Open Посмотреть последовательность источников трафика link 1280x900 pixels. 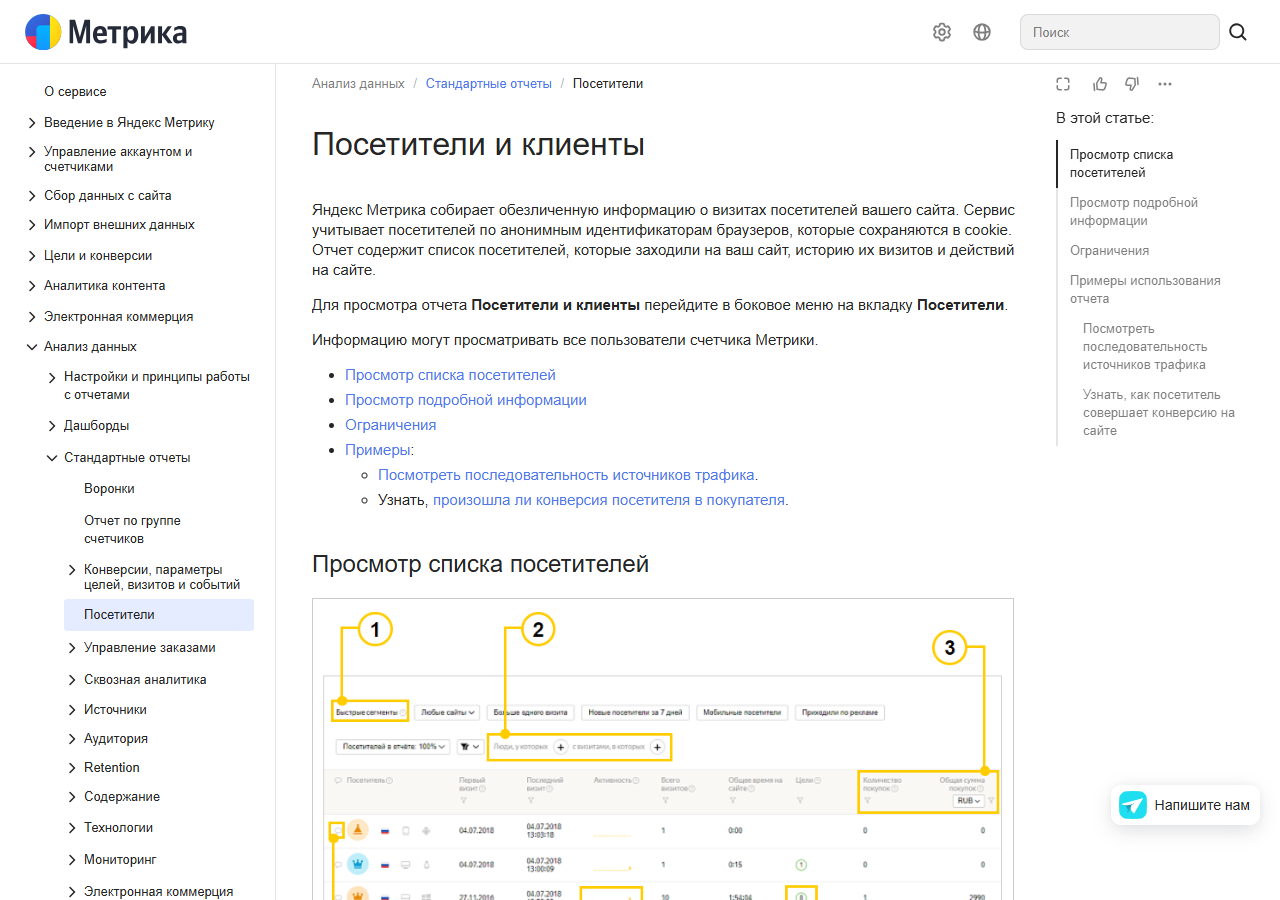coord(566,475)
